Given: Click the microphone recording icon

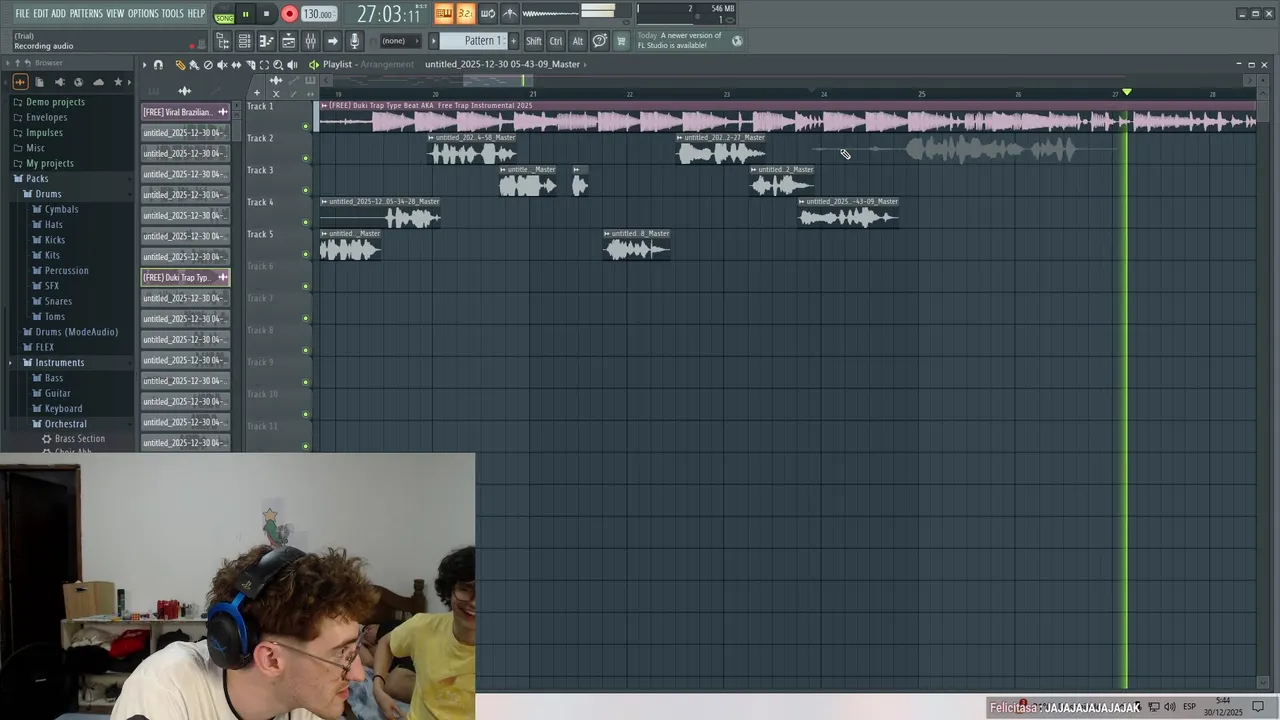Looking at the screenshot, I should click(x=354, y=41).
